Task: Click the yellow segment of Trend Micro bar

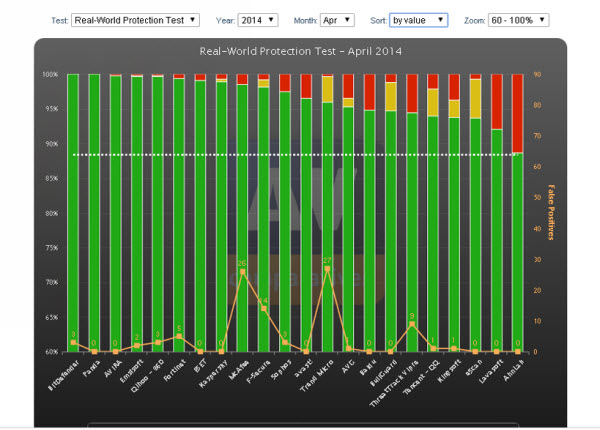Action: (x=327, y=89)
